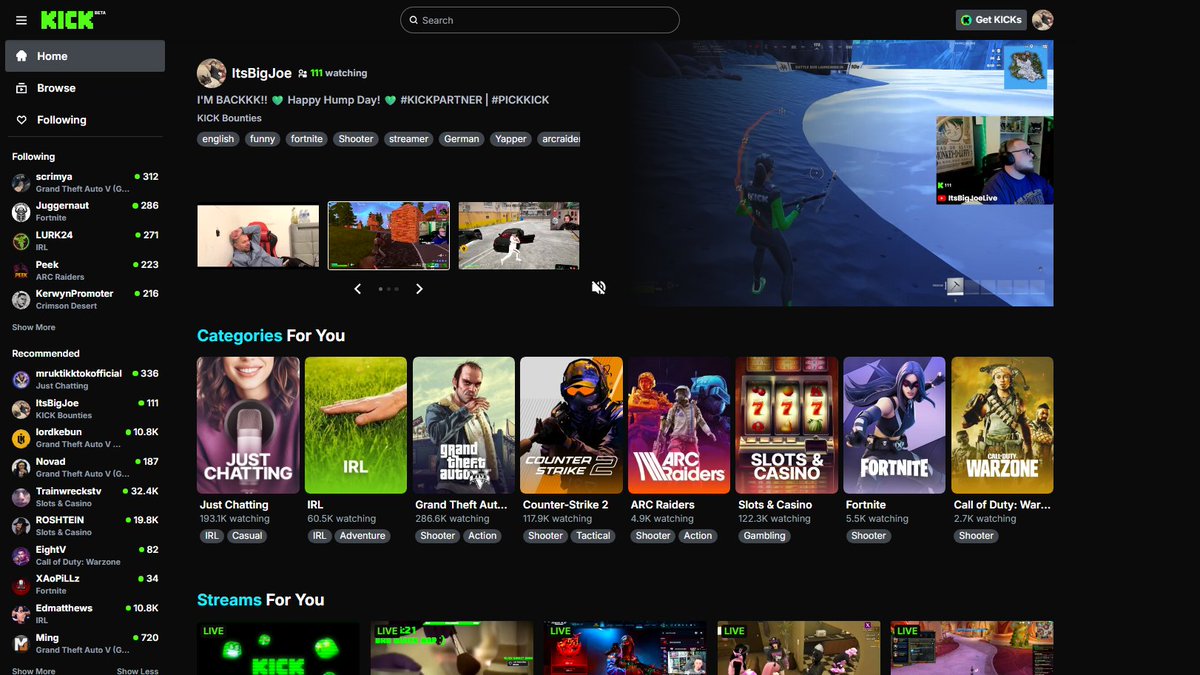
Task: Open the Call of Duty Warzone card
Action: [1003, 426]
